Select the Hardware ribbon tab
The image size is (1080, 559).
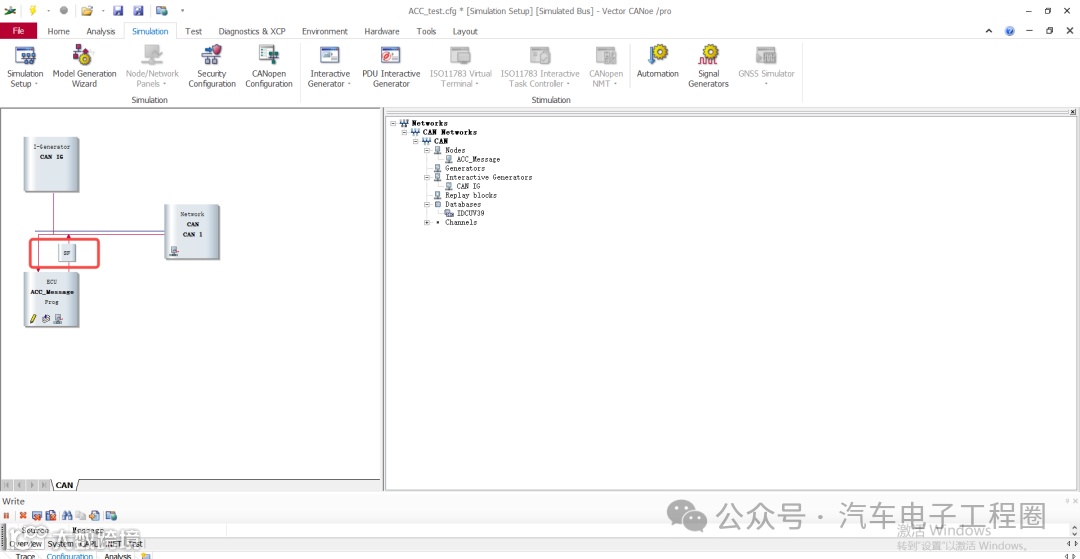(x=382, y=31)
